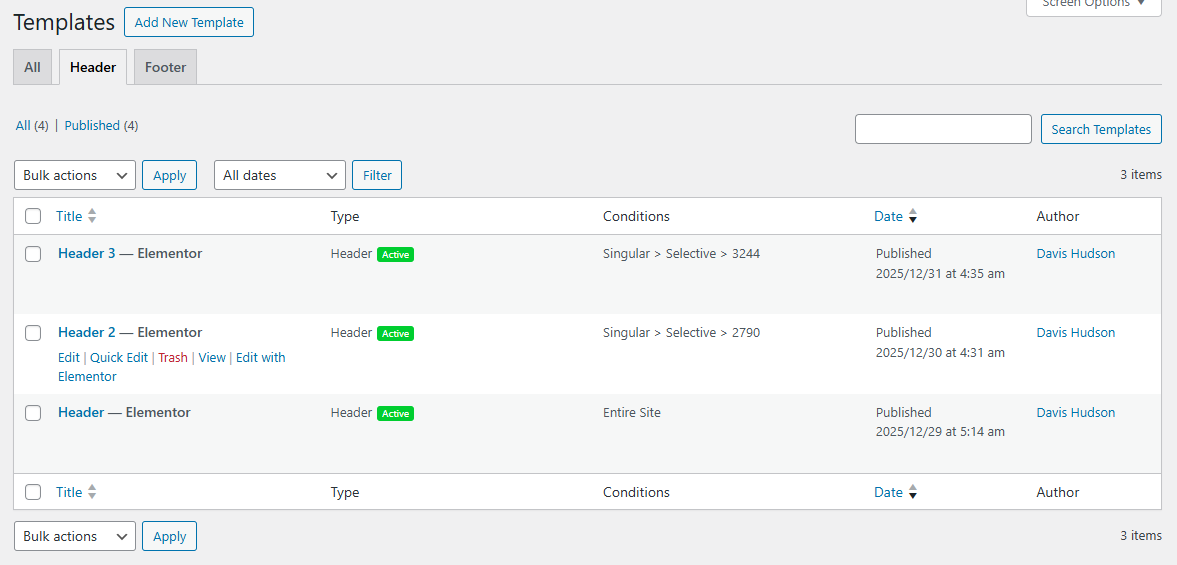Open the Header 2 template title
Image resolution: width=1177 pixels, height=565 pixels.
pyautogui.click(x=87, y=332)
